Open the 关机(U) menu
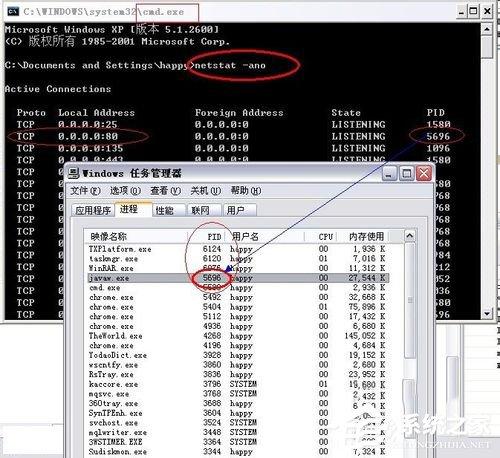The width and height of the screenshot is (500, 458). pyautogui.click(x=206, y=191)
